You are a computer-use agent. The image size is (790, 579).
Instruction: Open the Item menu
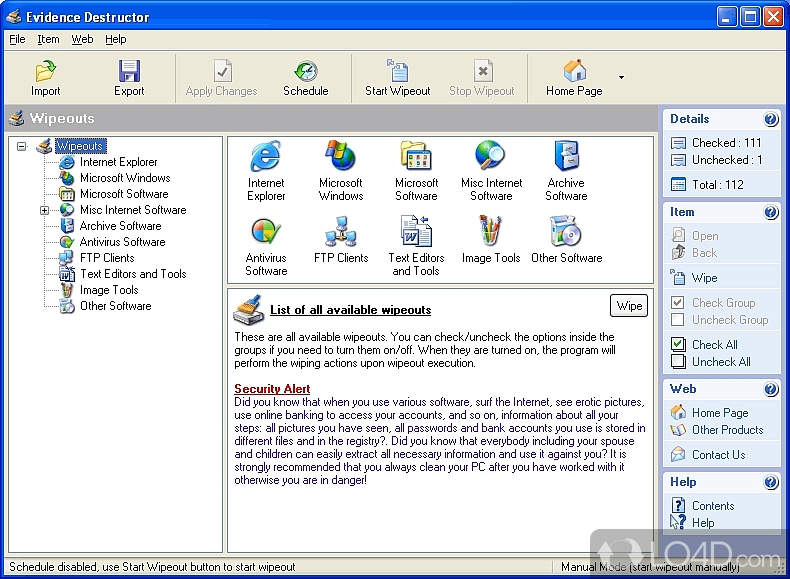point(48,39)
